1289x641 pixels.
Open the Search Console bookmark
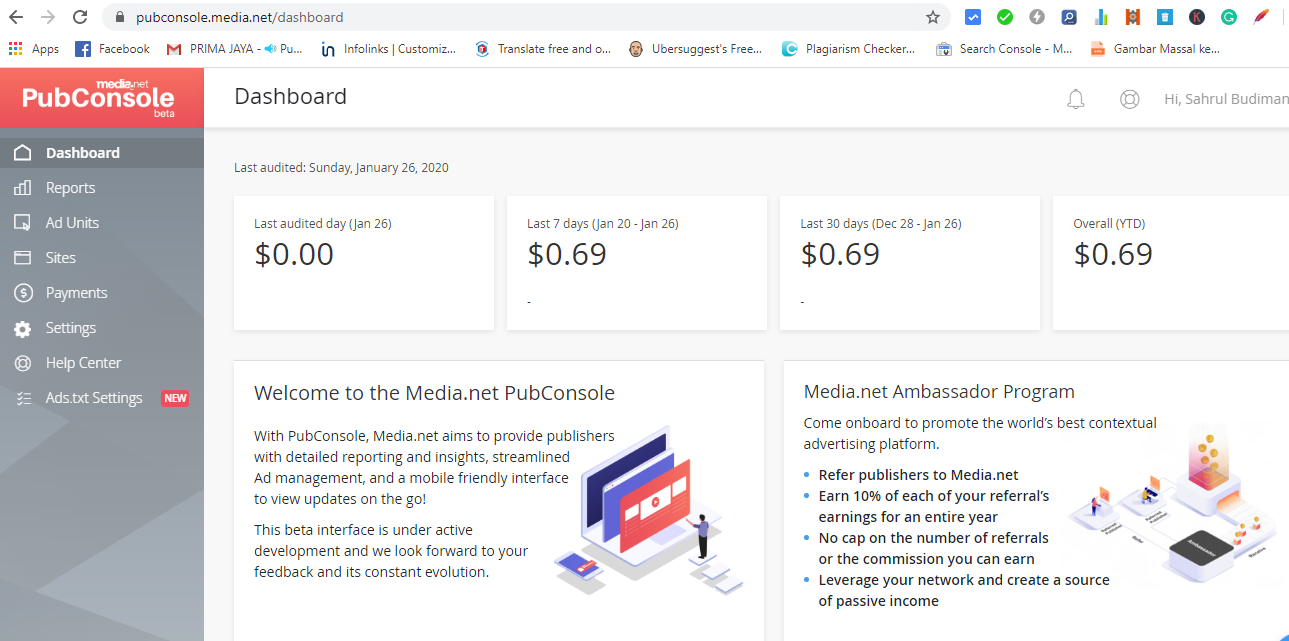[1004, 48]
